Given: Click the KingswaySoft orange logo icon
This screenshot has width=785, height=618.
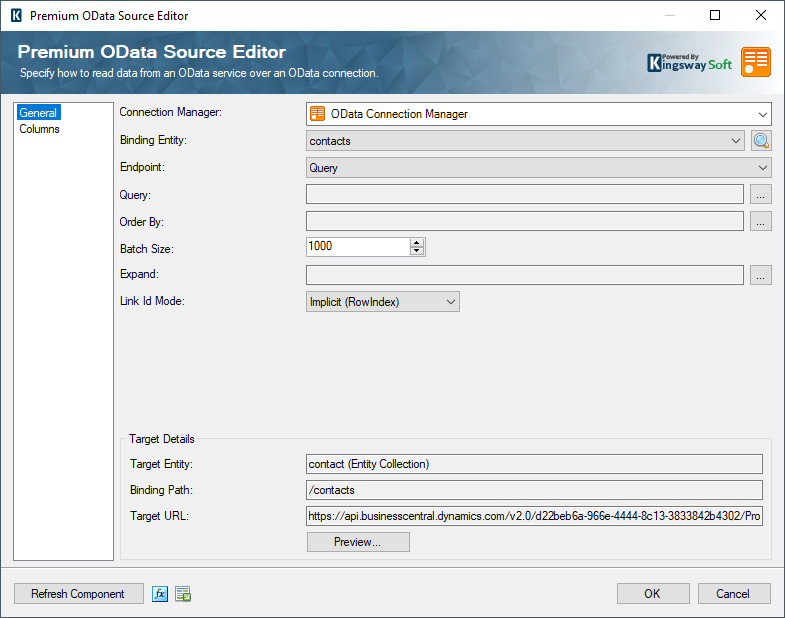Looking at the screenshot, I should [756, 62].
